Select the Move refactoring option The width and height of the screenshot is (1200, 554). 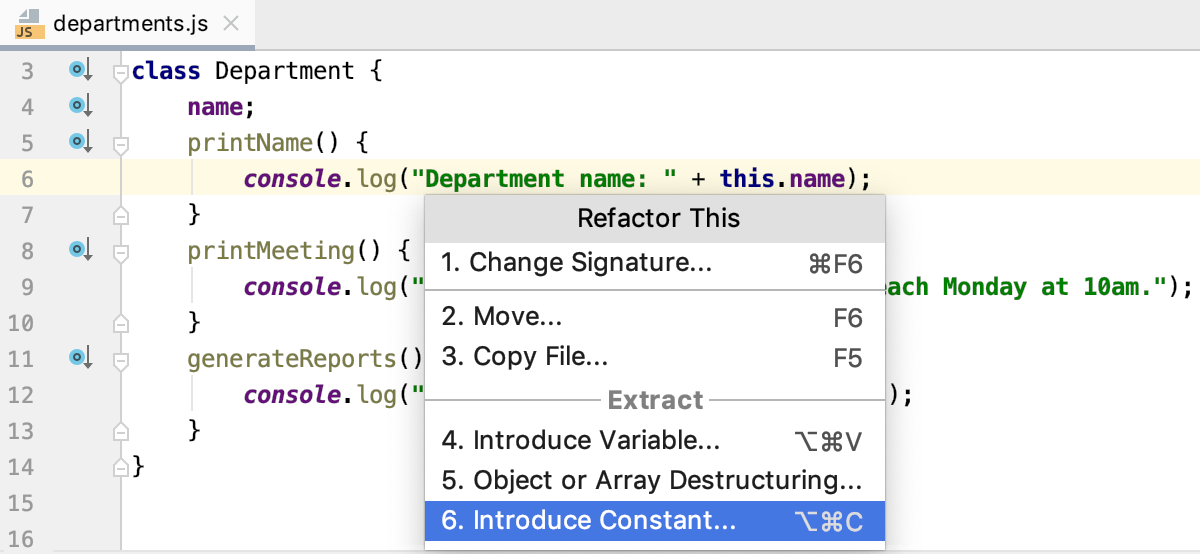point(502,317)
